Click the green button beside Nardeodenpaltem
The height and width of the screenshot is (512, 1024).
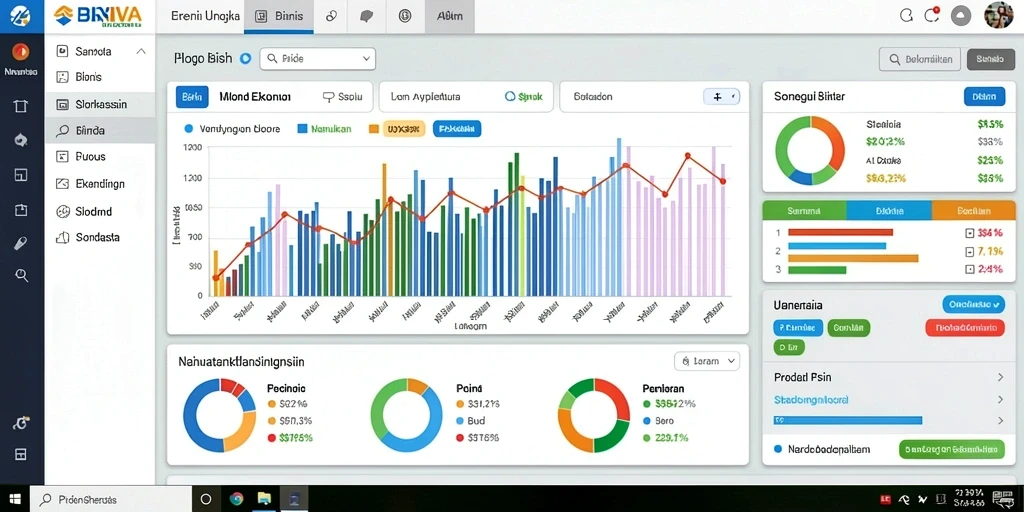(x=952, y=449)
